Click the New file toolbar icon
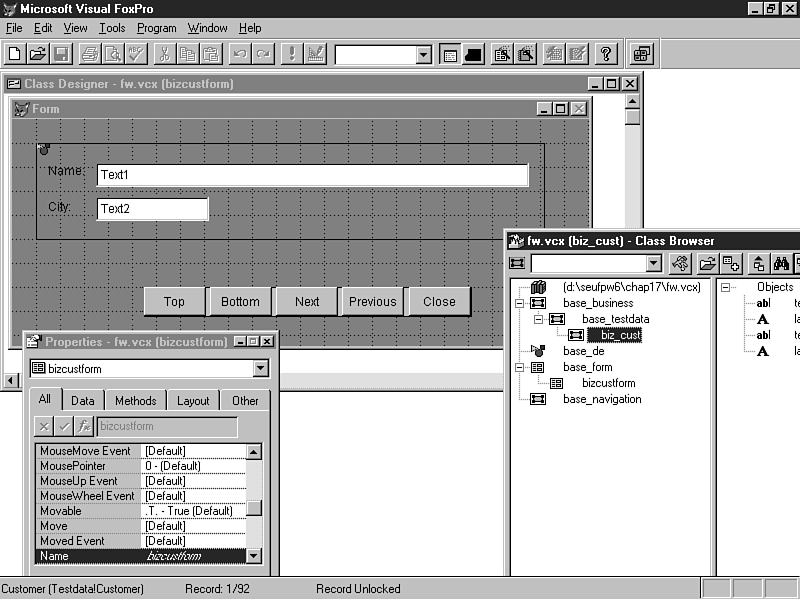 tap(15, 54)
